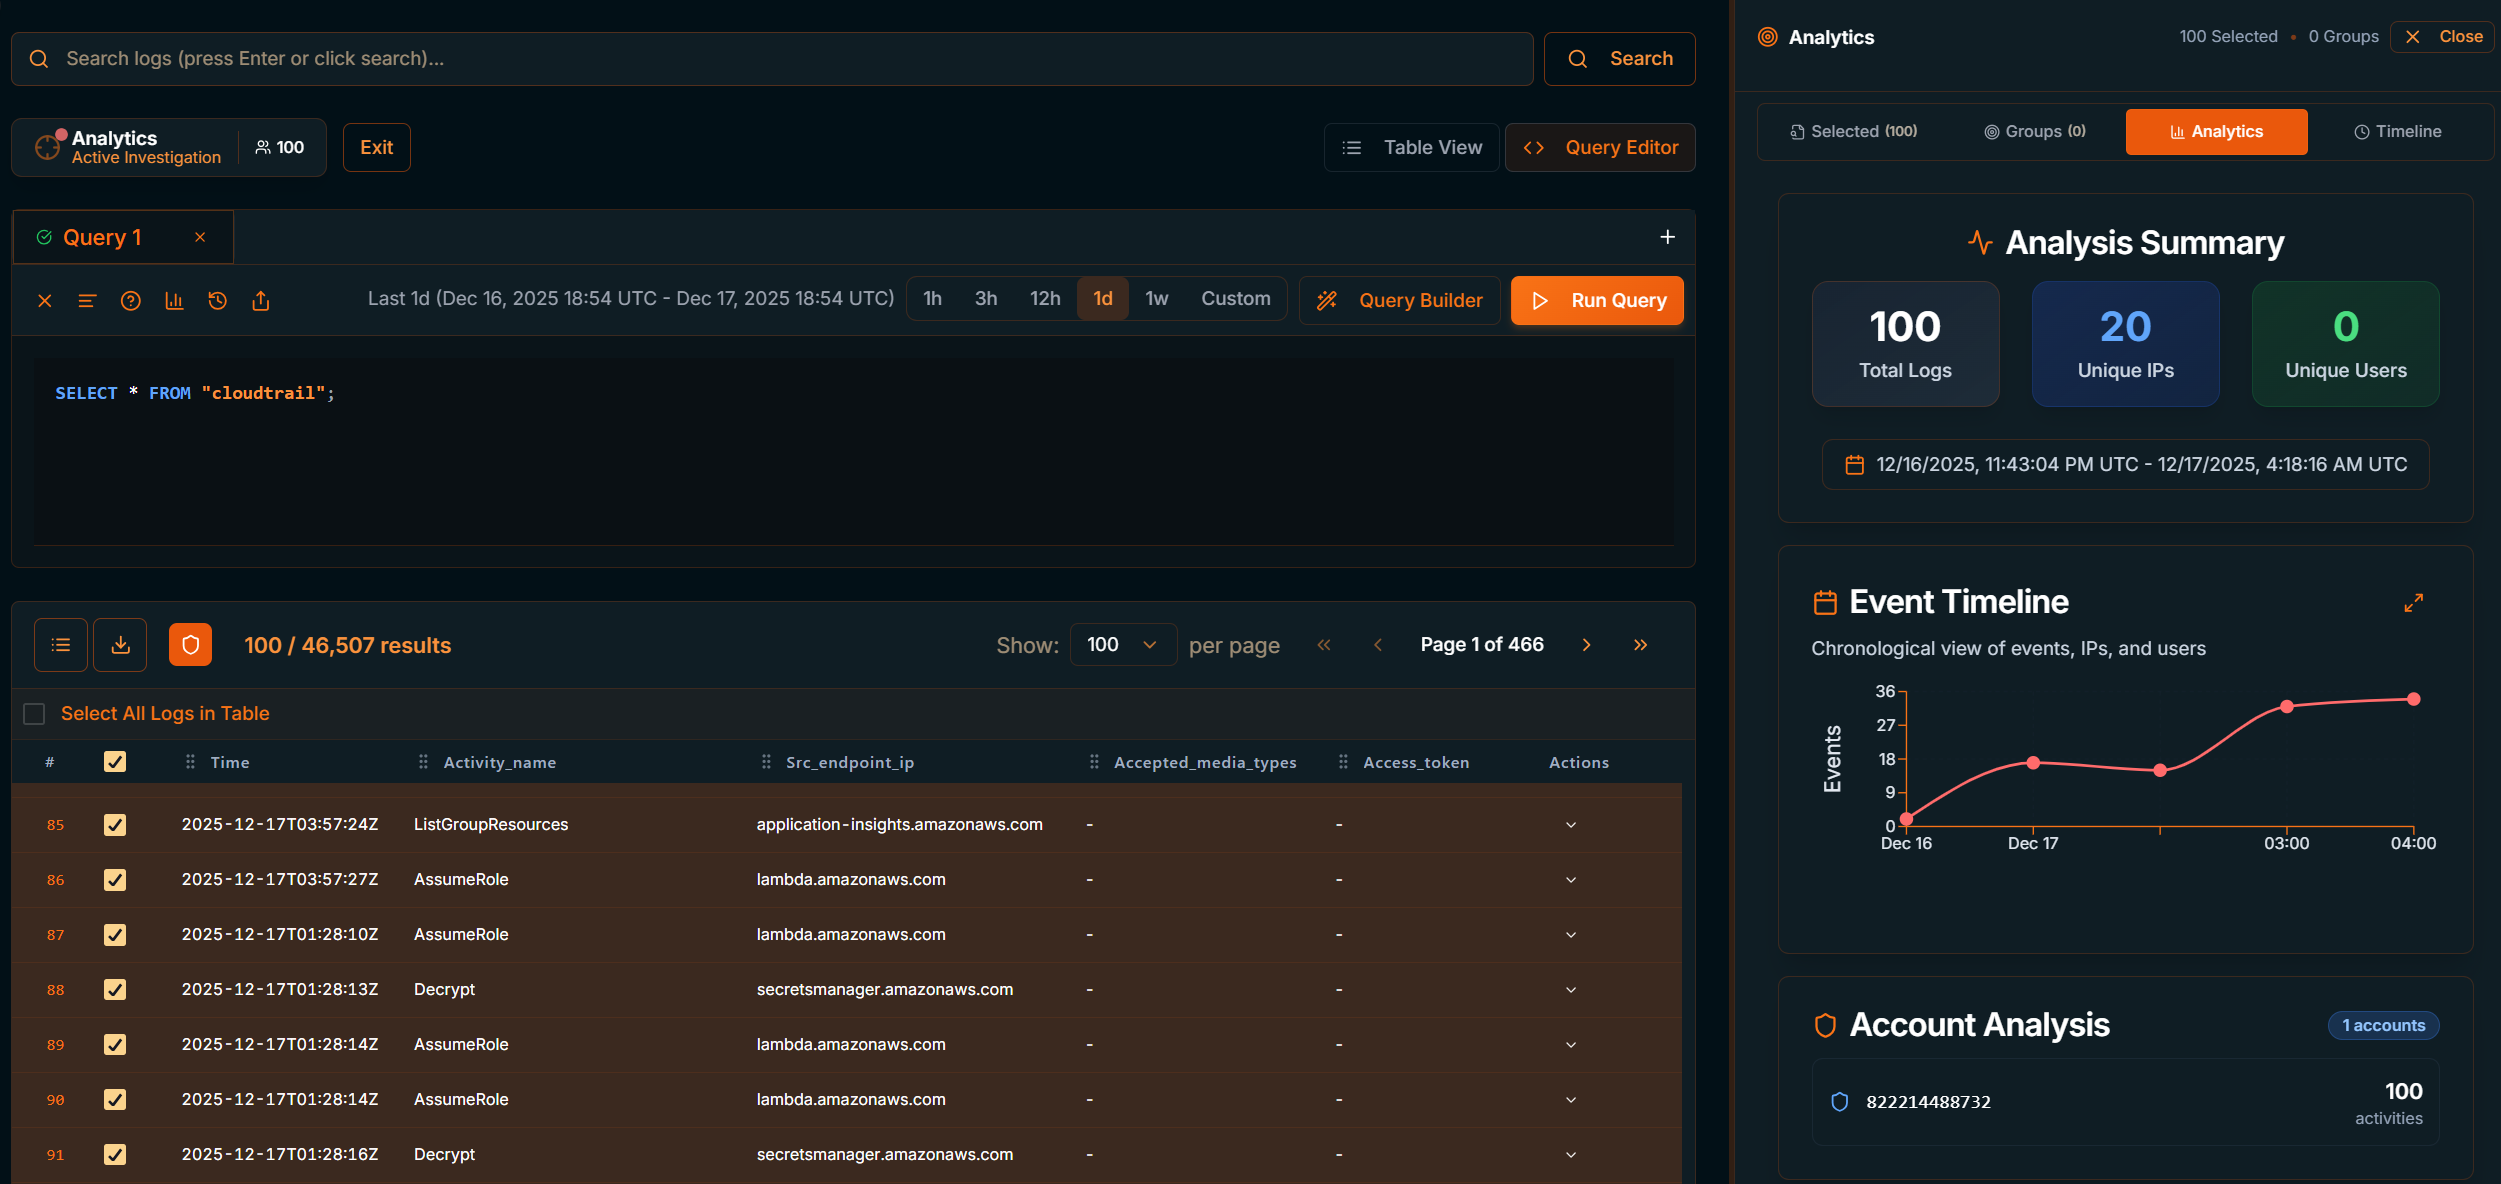Click the Search button
The height and width of the screenshot is (1184, 2501).
1619,59
